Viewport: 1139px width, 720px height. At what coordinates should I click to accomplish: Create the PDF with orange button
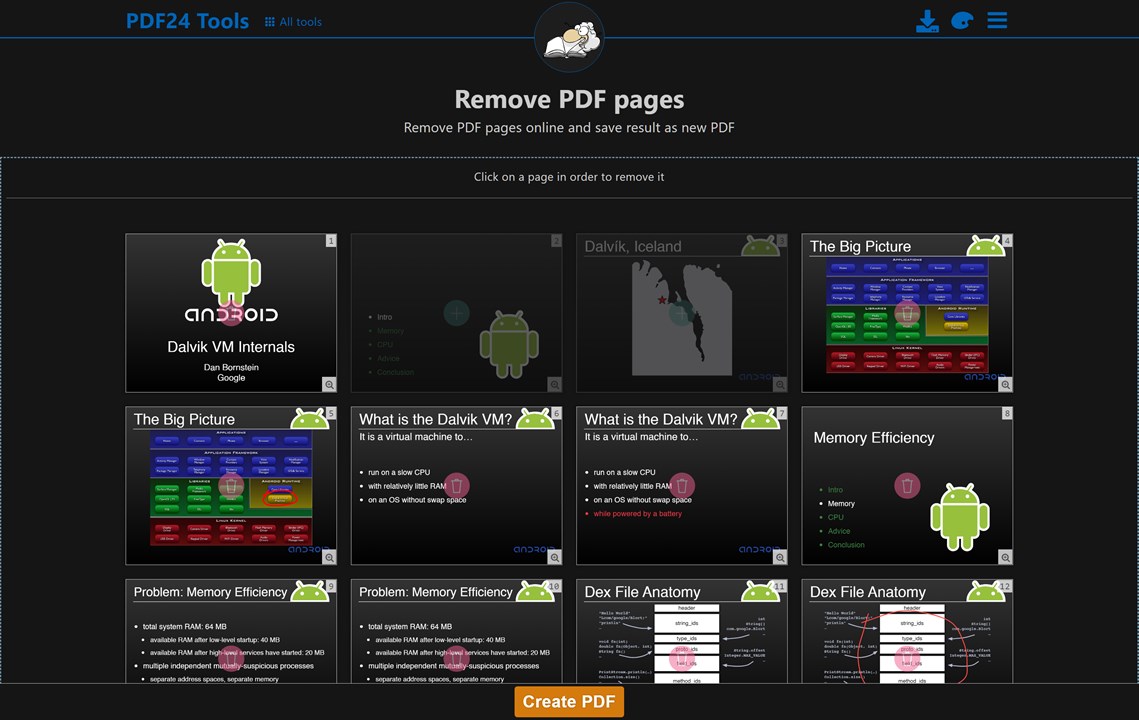click(x=569, y=702)
